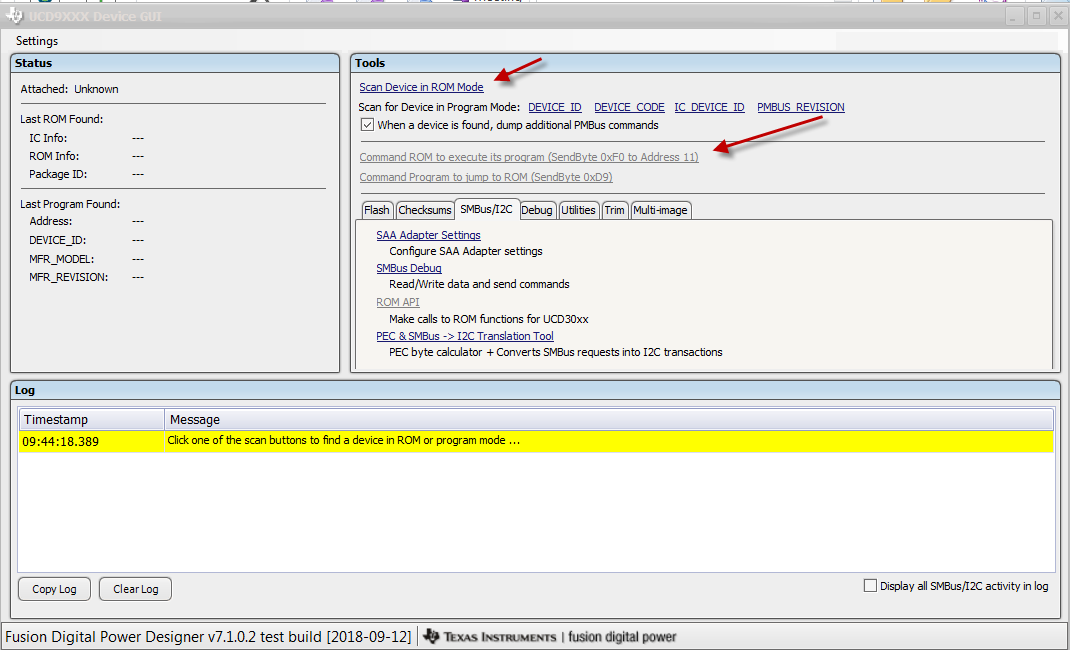Switch to the Checksums tab
Screen dimensions: 1070x650
point(424,210)
